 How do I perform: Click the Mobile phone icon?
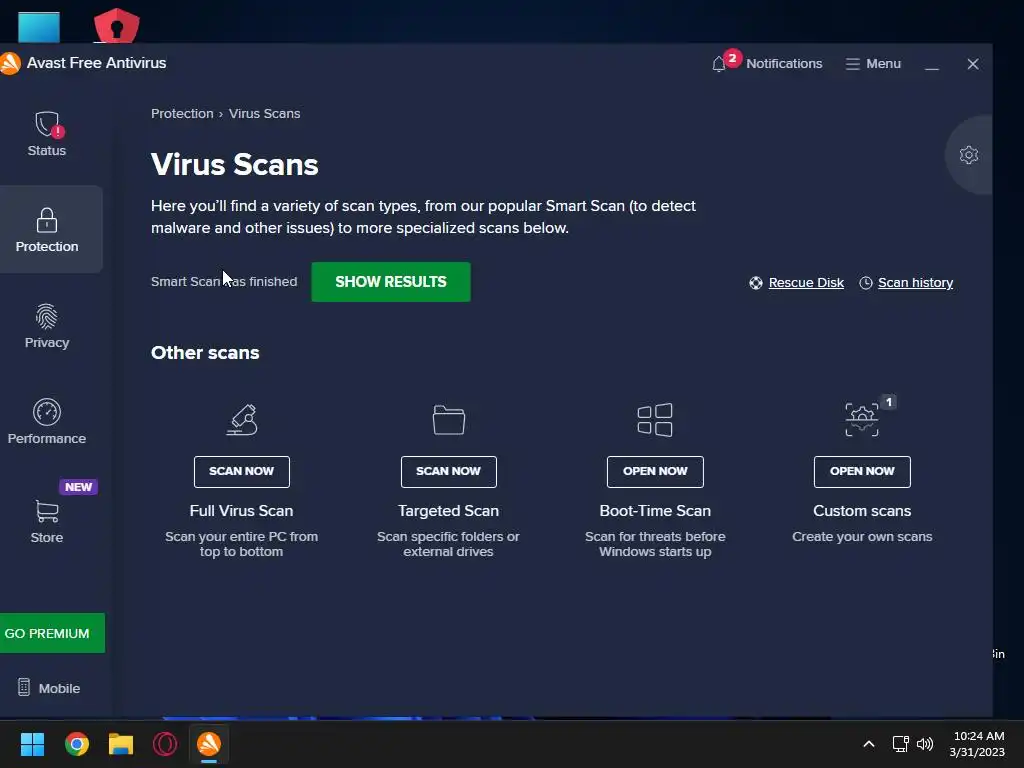(x=24, y=688)
